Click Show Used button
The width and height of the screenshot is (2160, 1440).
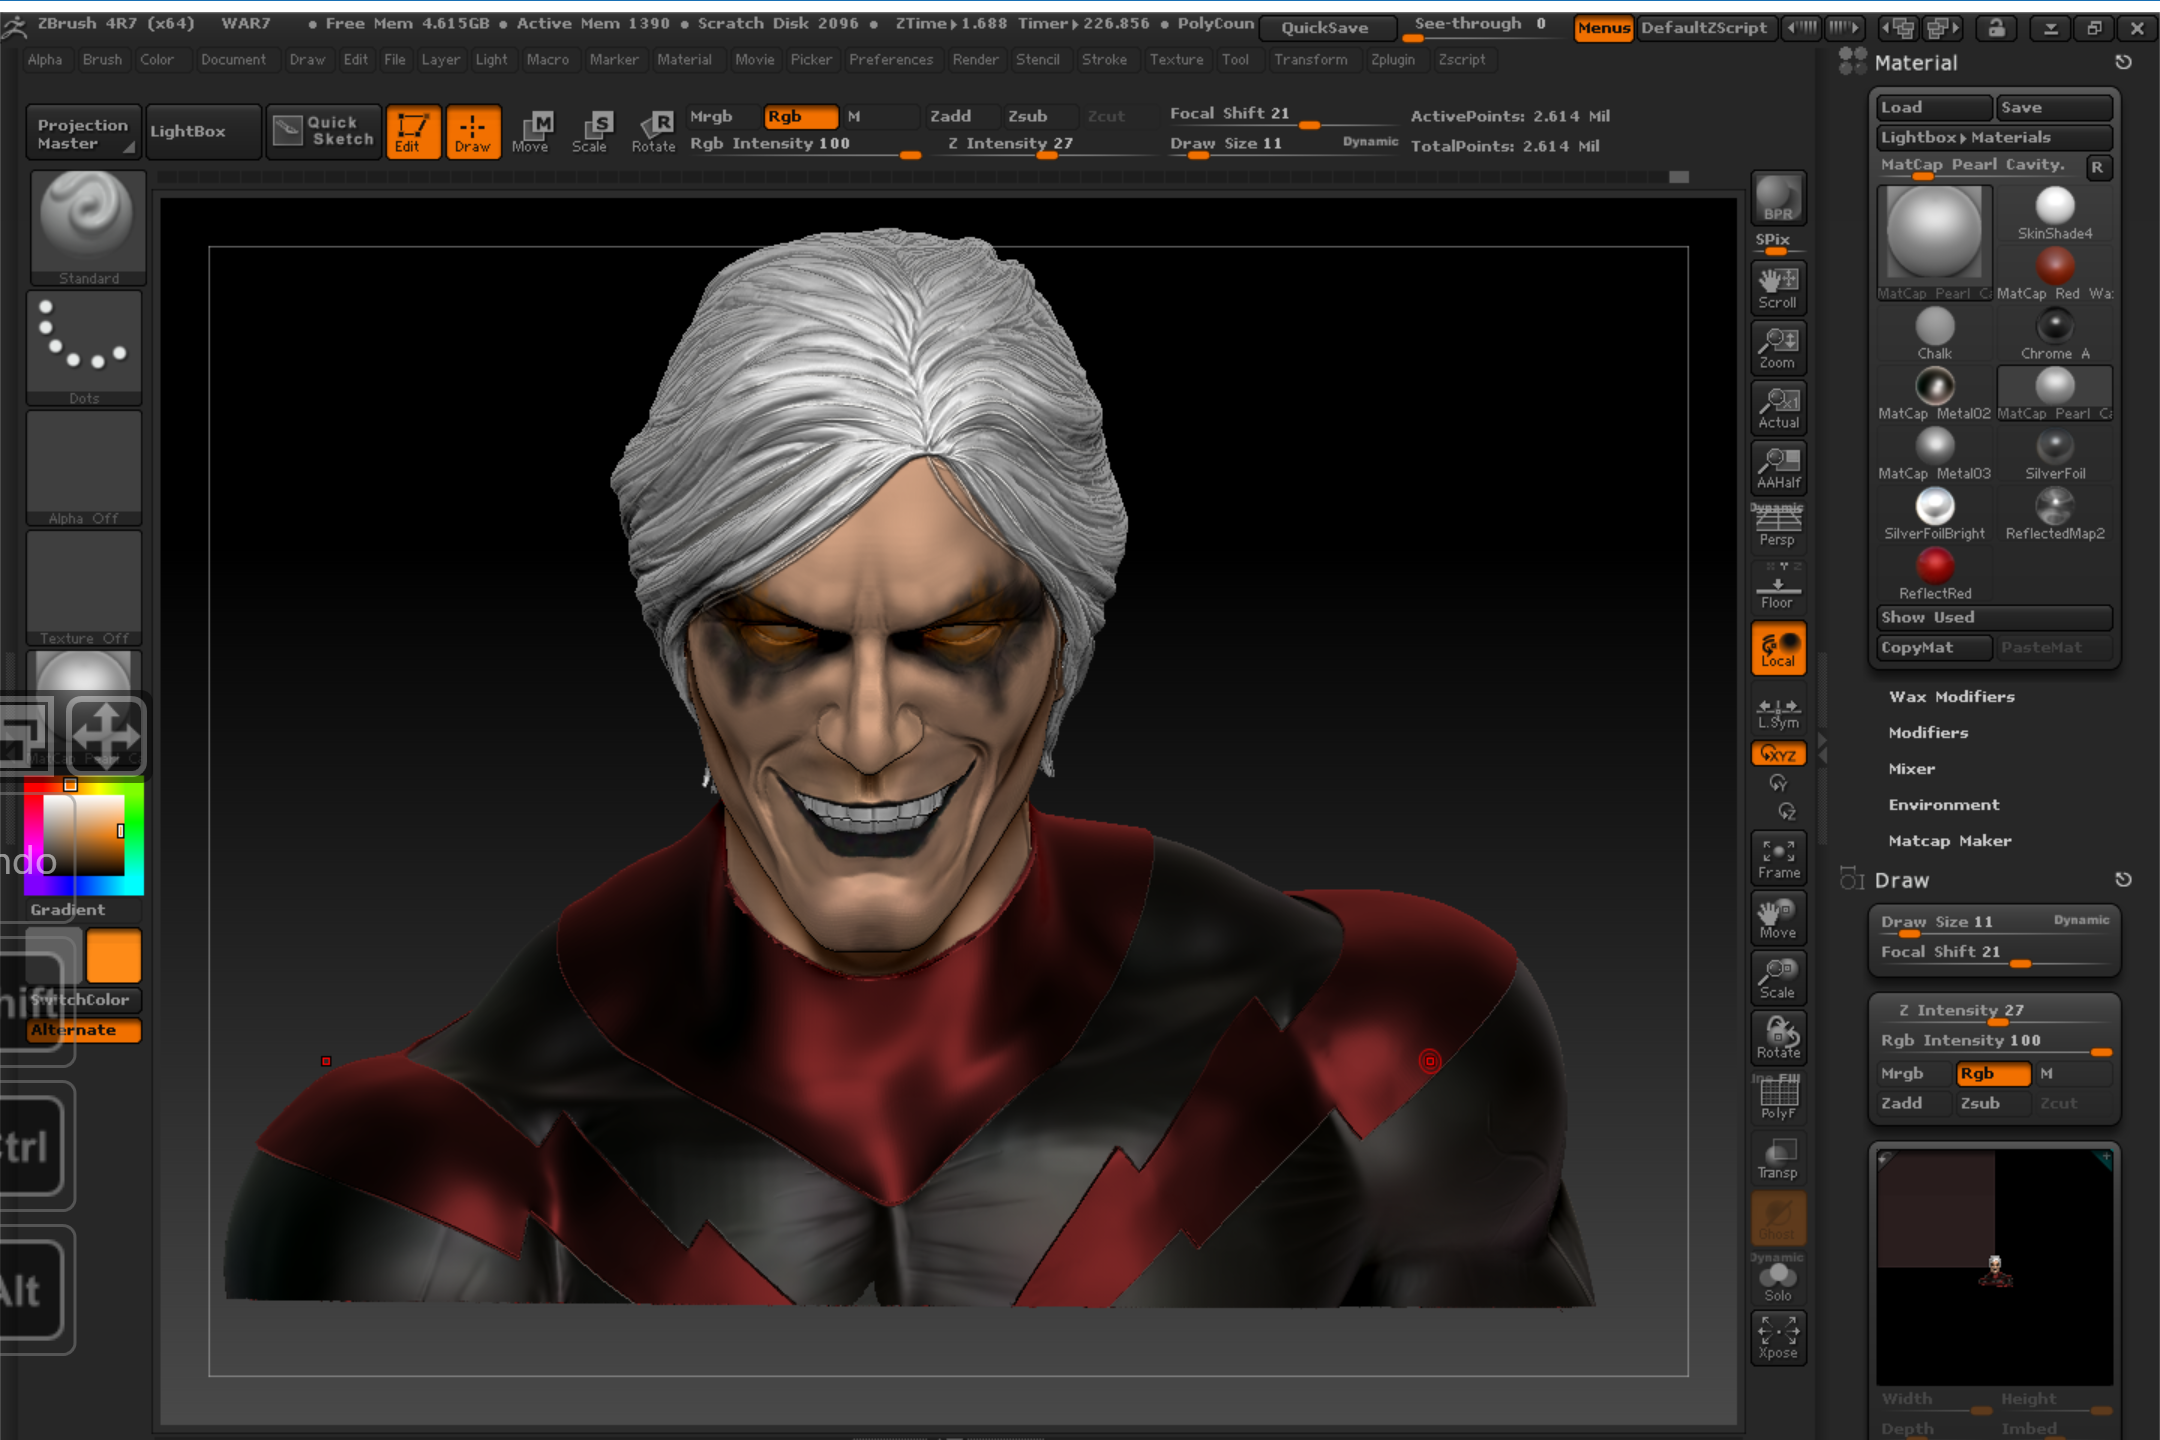coord(1994,618)
